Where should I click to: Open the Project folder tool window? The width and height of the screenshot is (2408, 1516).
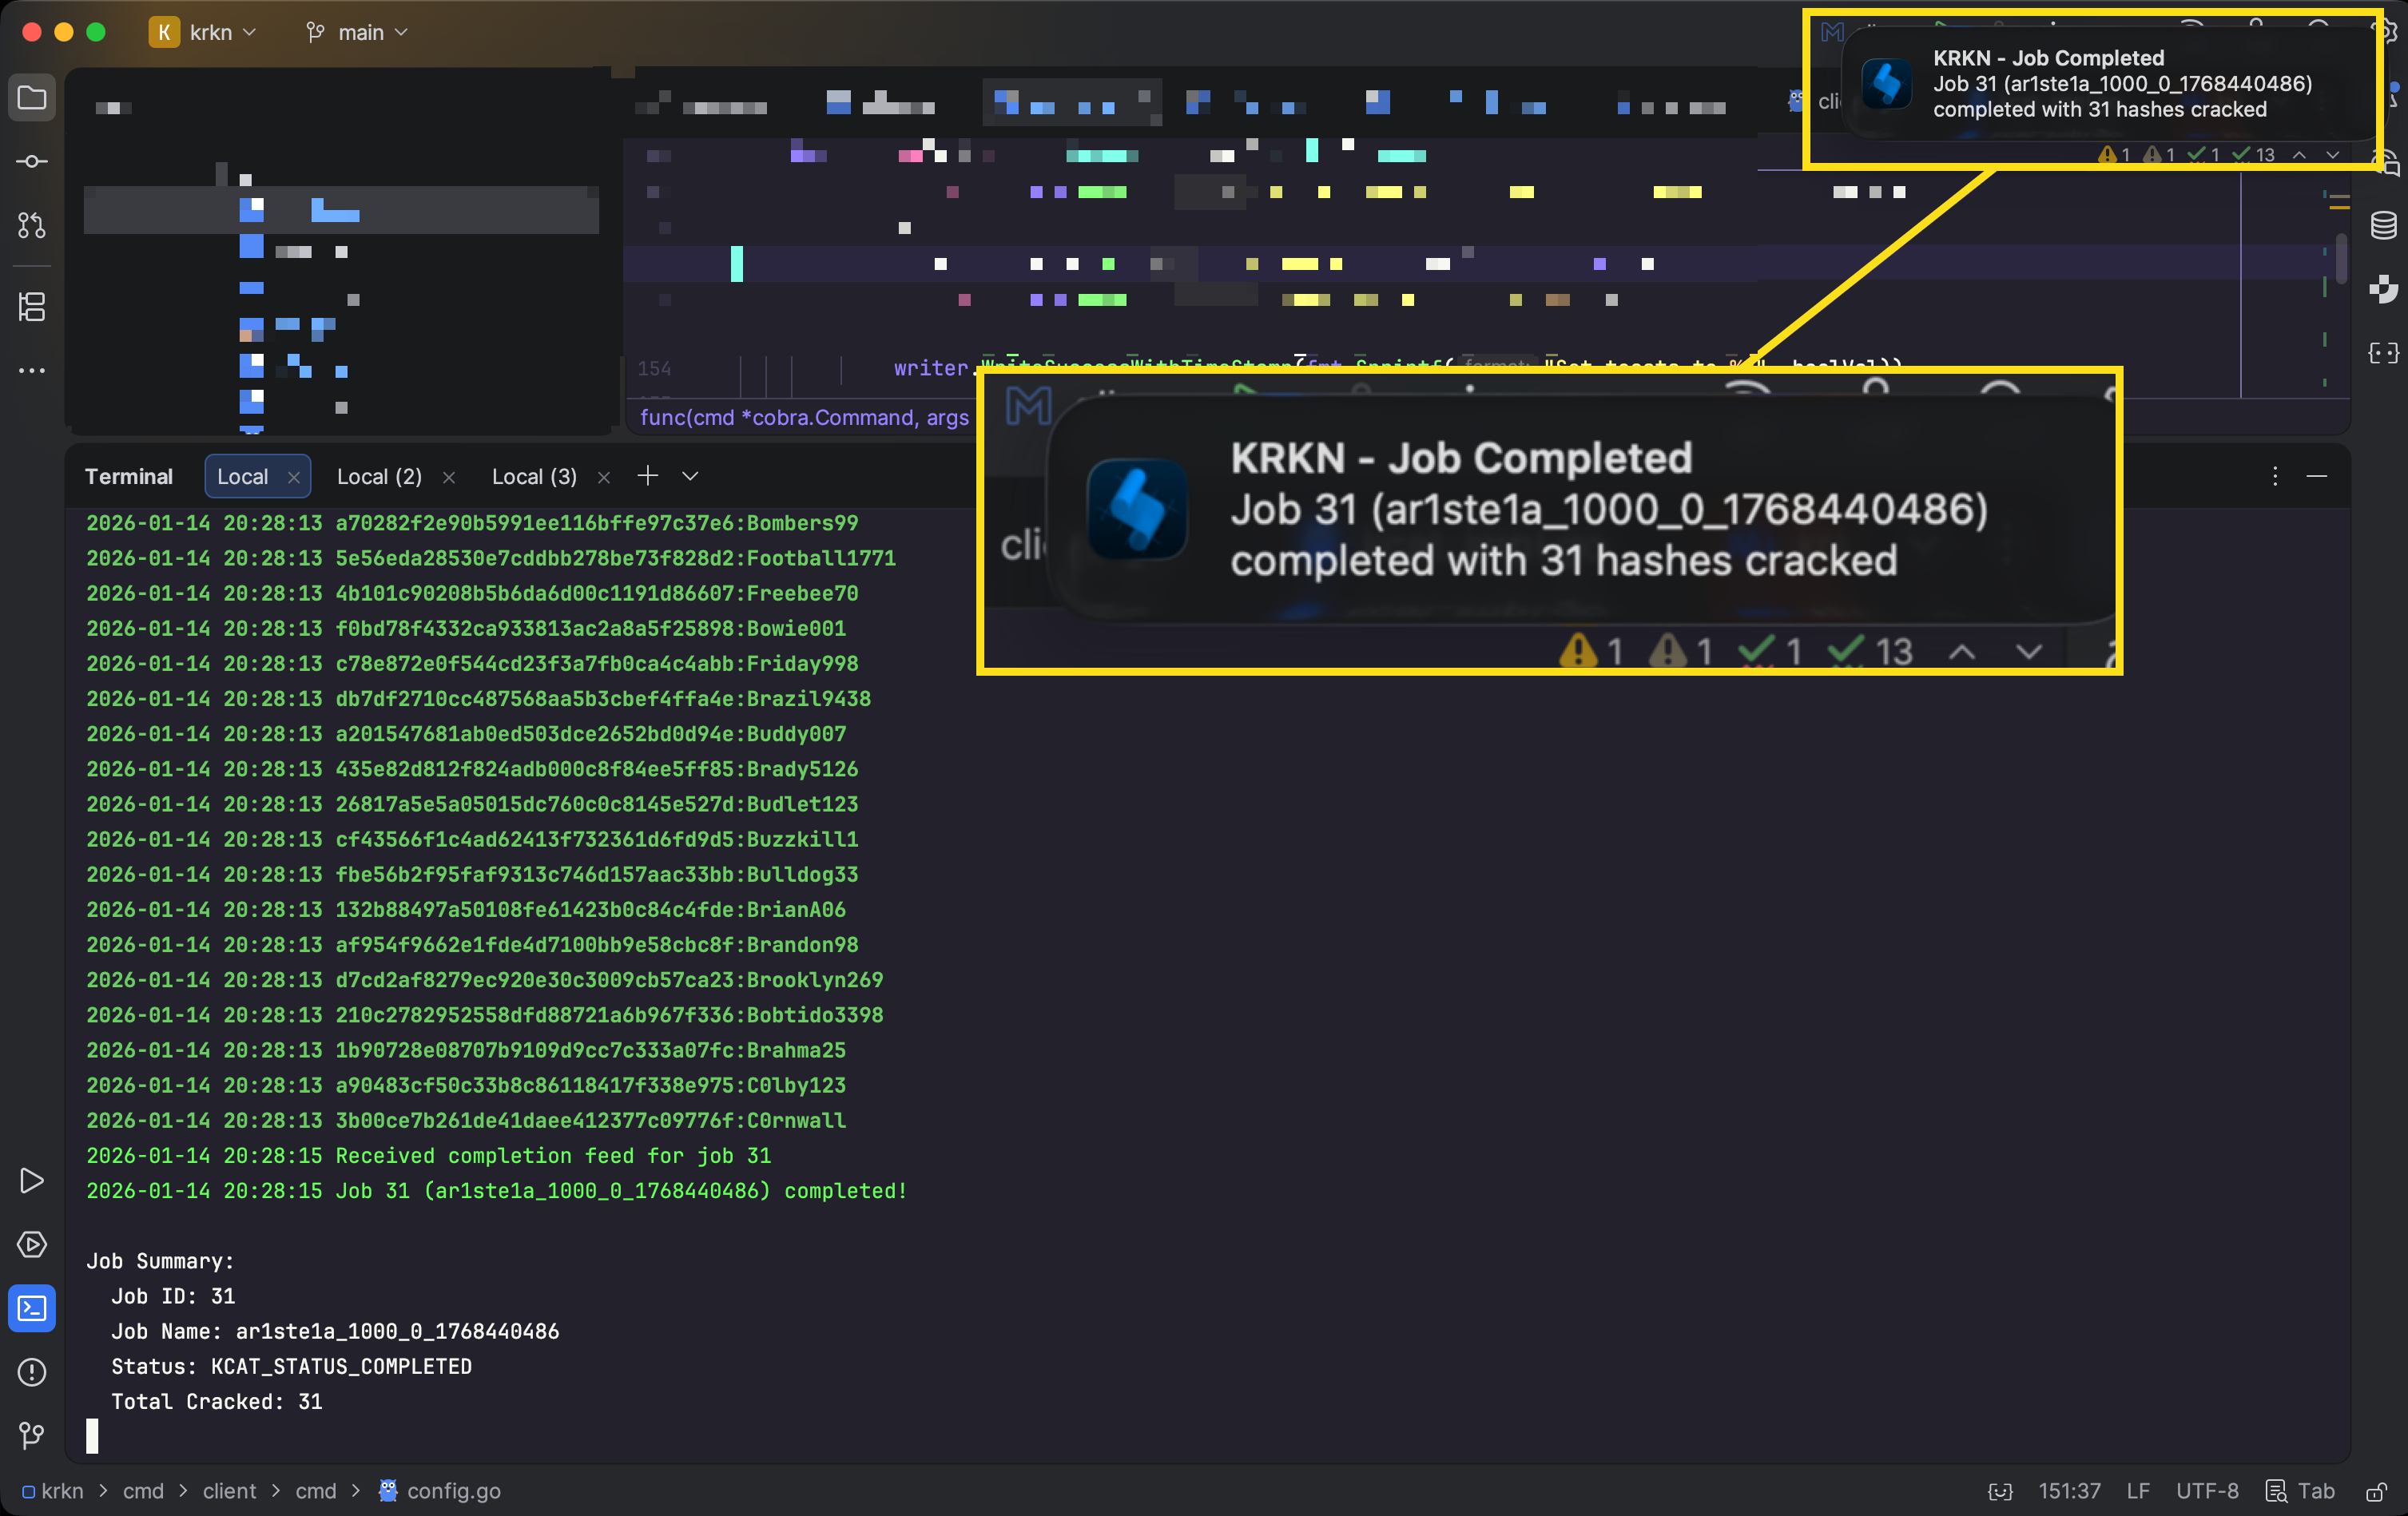32,98
